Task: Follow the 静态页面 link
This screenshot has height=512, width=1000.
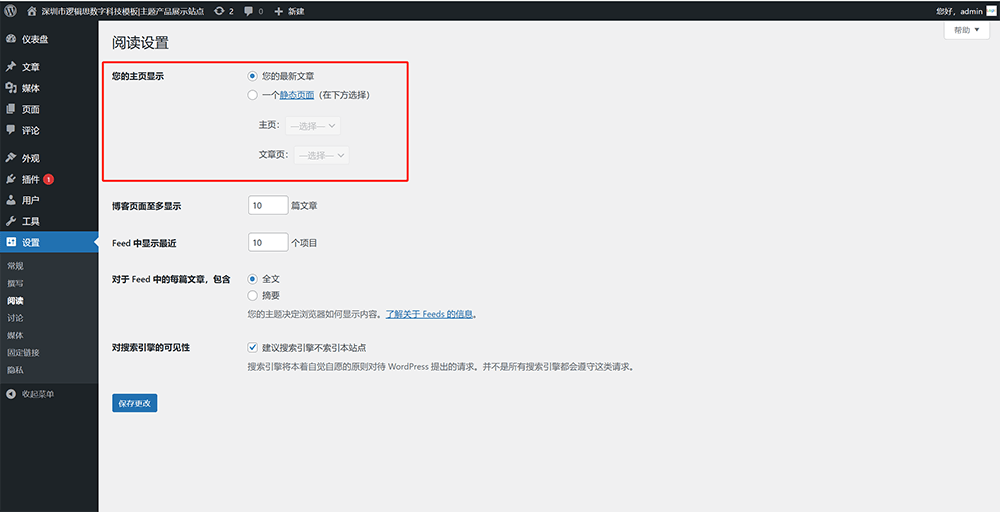Action: click(x=297, y=95)
